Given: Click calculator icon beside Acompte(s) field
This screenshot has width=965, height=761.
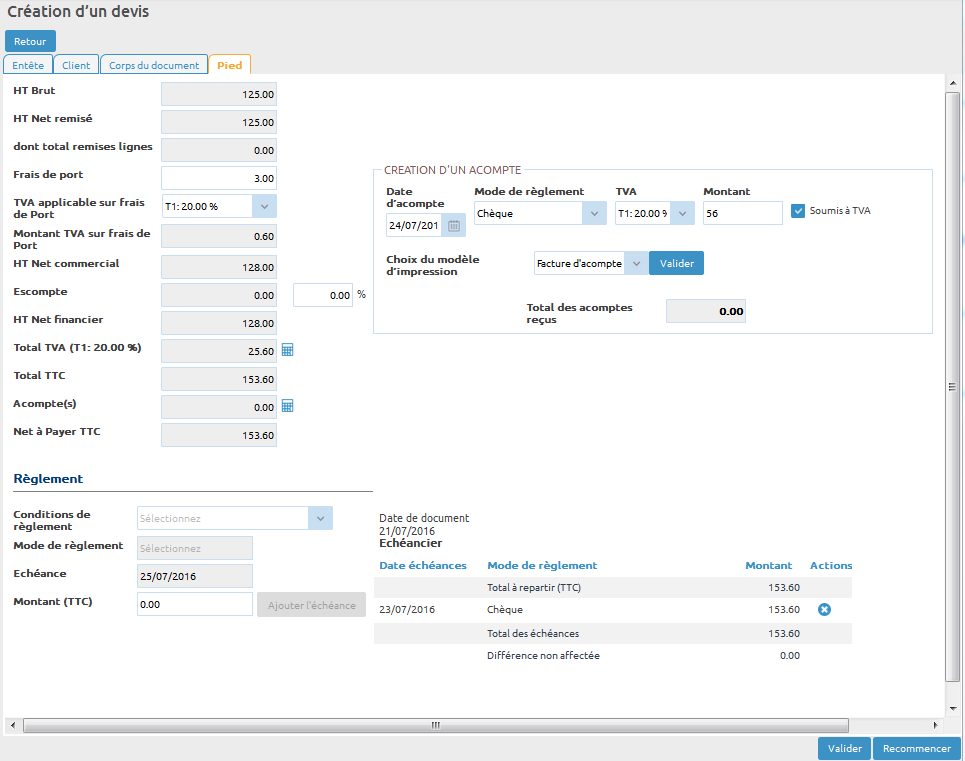Looking at the screenshot, I should pos(287,407).
